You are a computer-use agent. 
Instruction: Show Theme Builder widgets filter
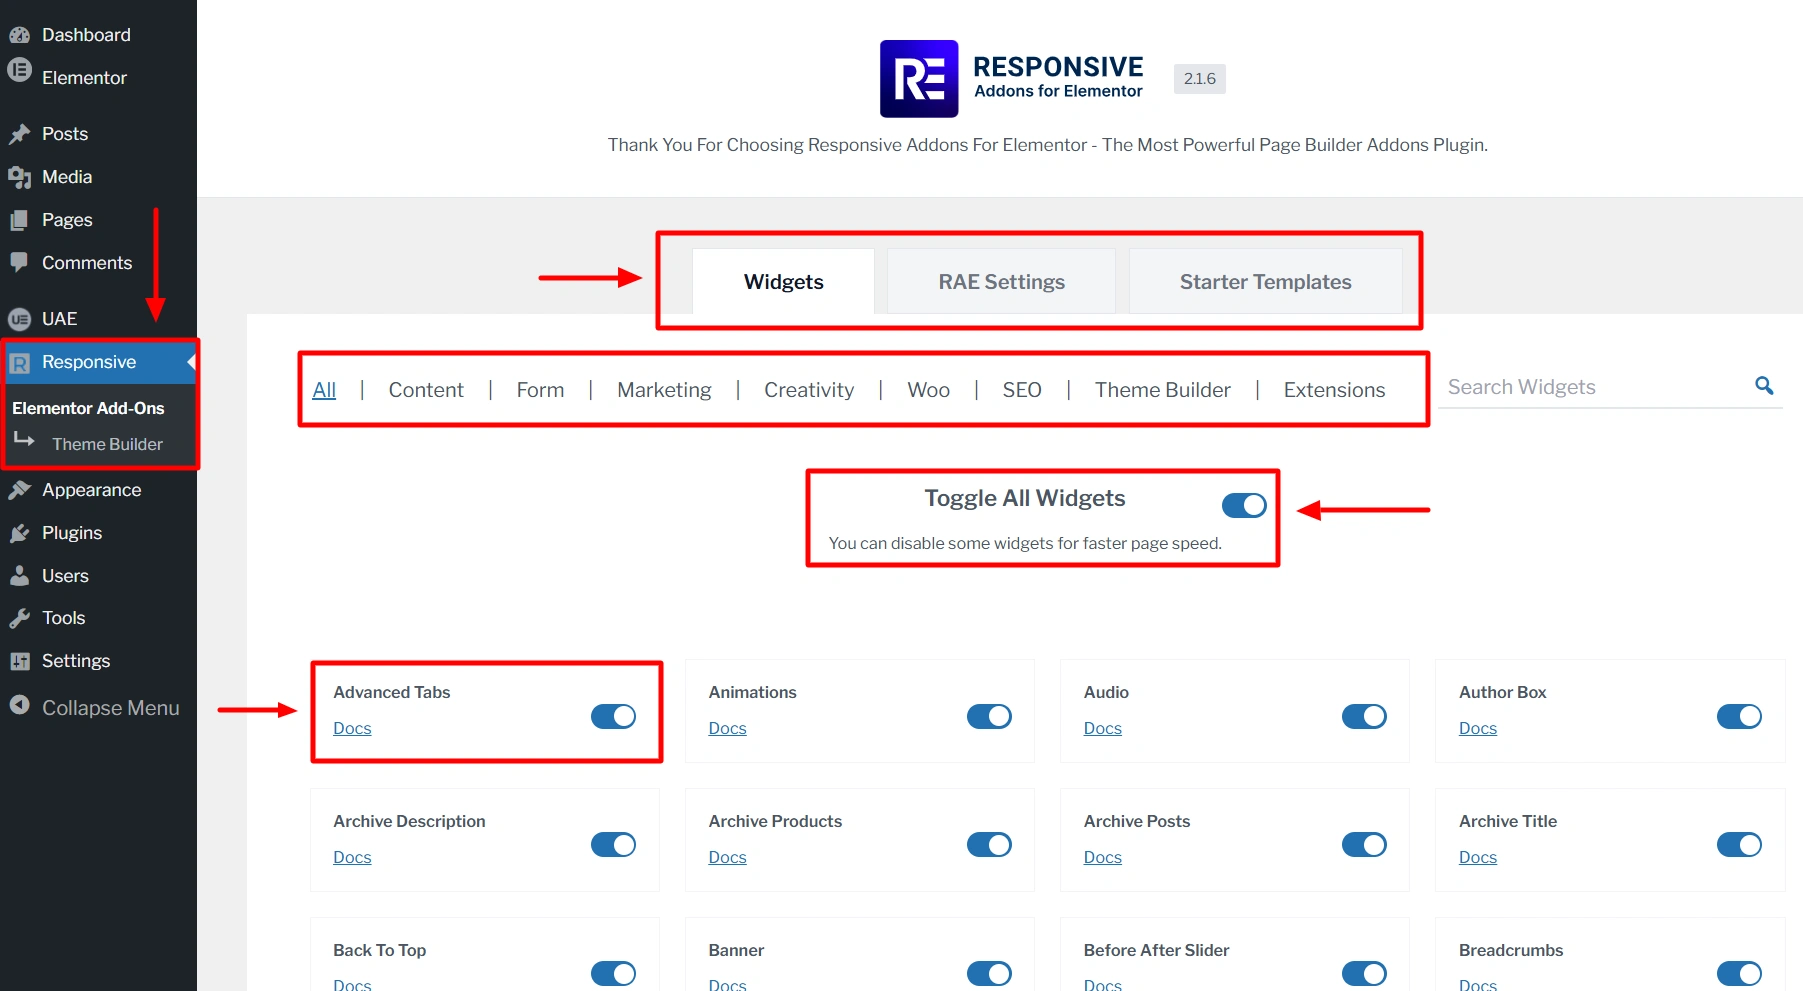[1162, 390]
